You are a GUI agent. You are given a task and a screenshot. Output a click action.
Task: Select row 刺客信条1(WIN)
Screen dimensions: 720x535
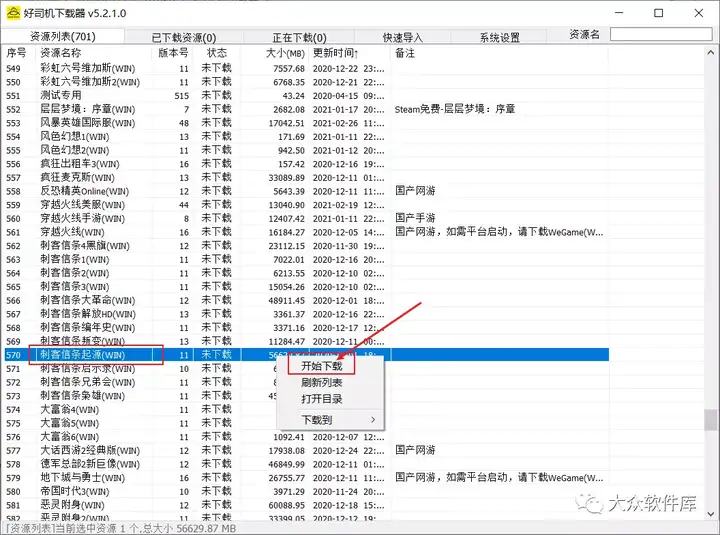click(307, 259)
